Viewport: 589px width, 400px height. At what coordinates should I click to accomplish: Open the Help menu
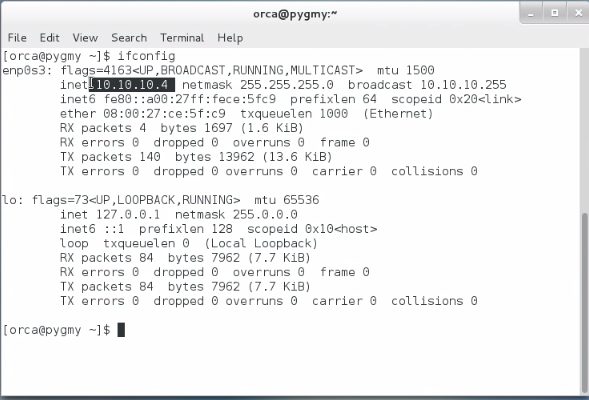tap(230, 38)
